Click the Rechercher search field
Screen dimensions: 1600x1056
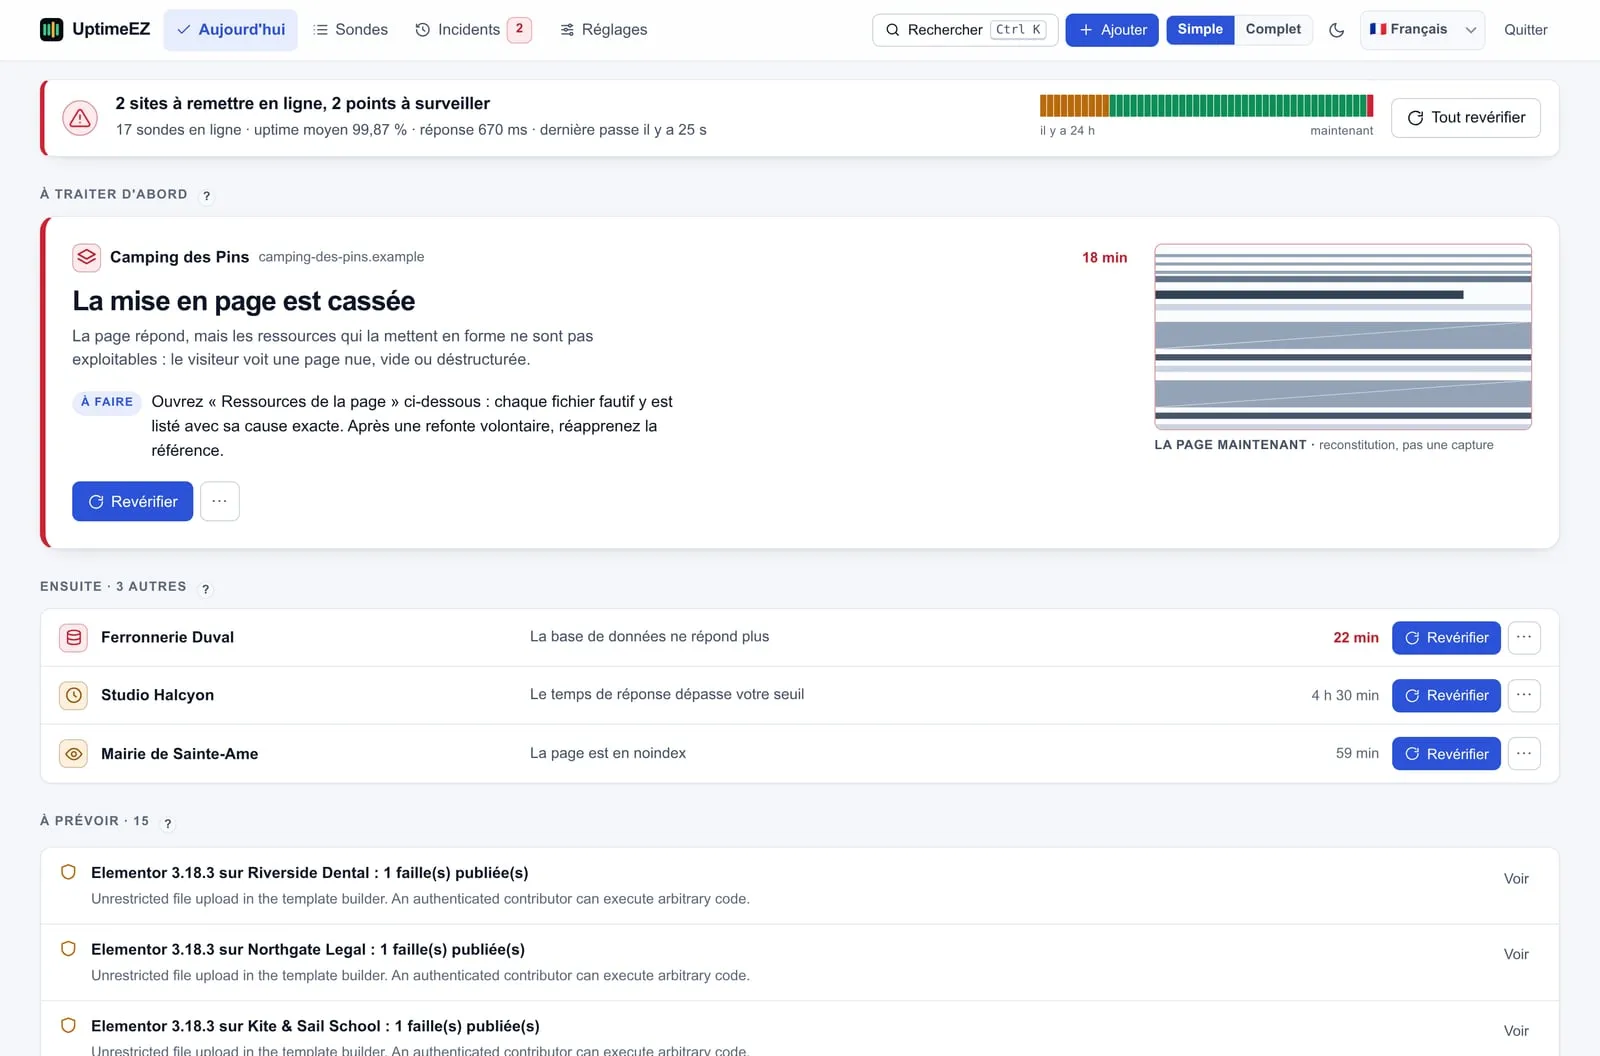point(963,30)
